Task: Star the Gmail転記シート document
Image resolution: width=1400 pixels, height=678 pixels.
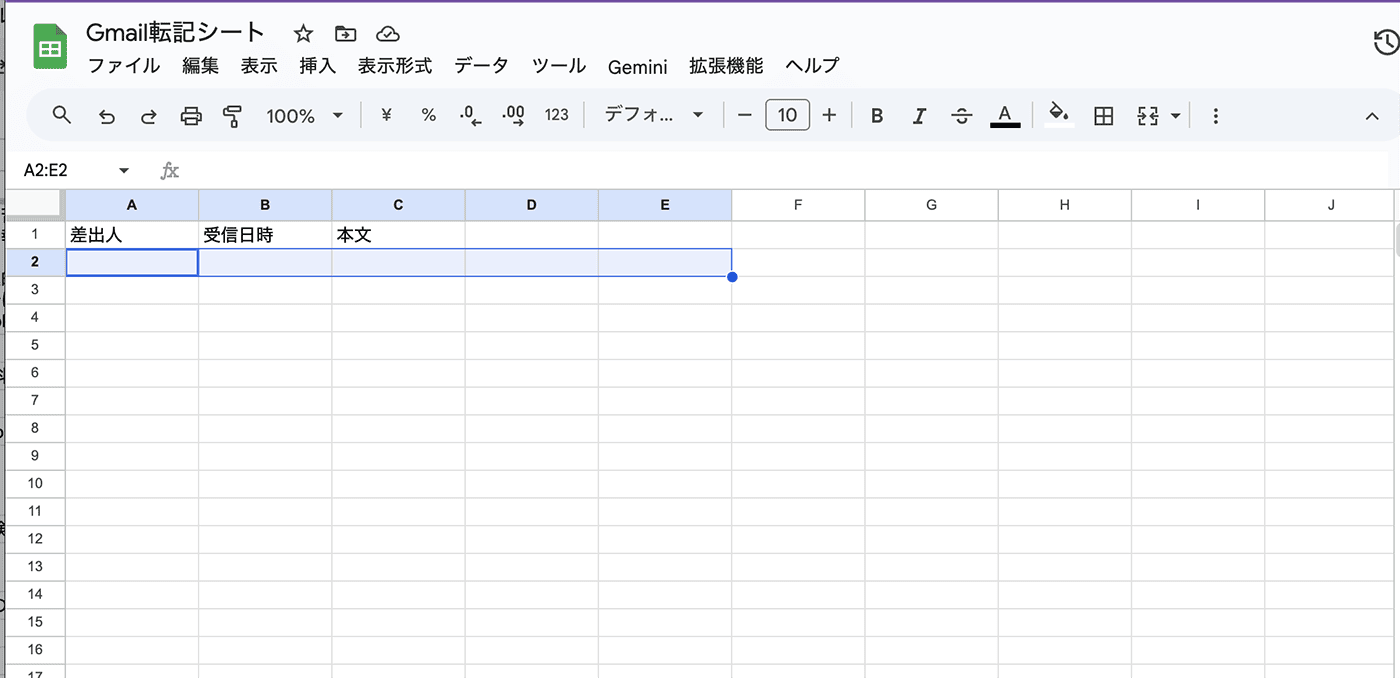Action: point(304,34)
